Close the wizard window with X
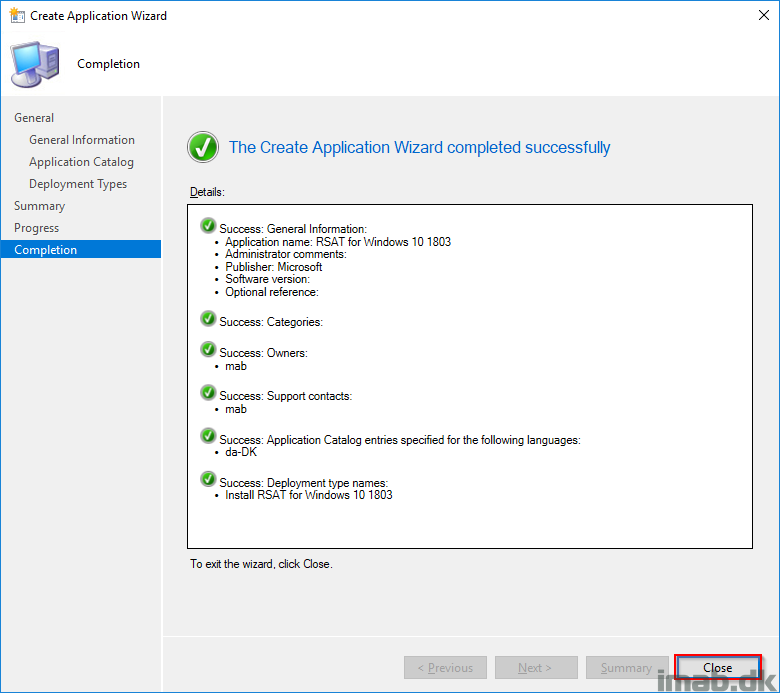 [764, 15]
